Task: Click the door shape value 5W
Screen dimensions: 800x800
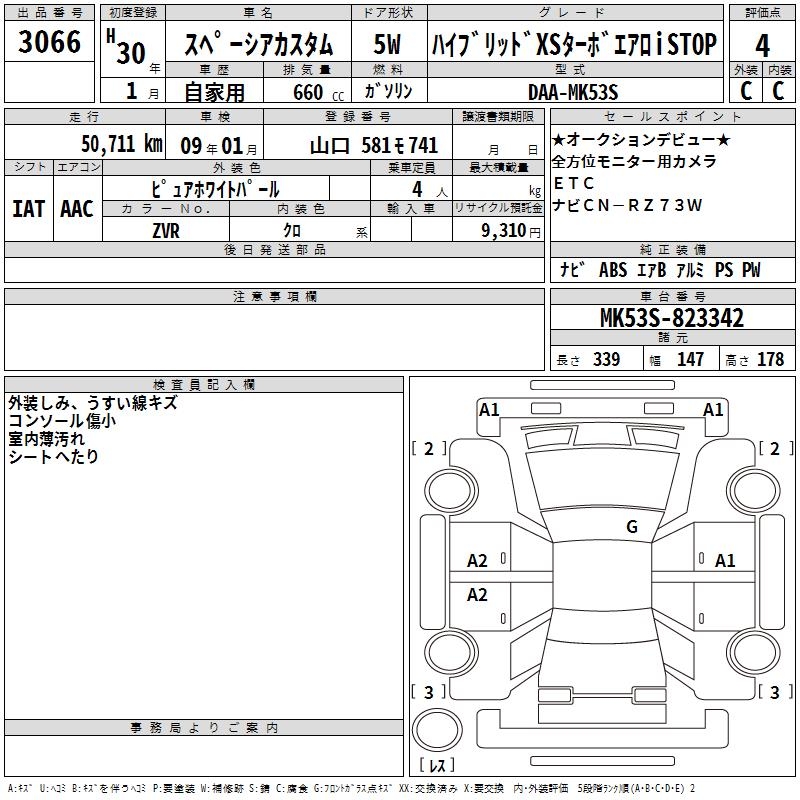Action: (387, 44)
